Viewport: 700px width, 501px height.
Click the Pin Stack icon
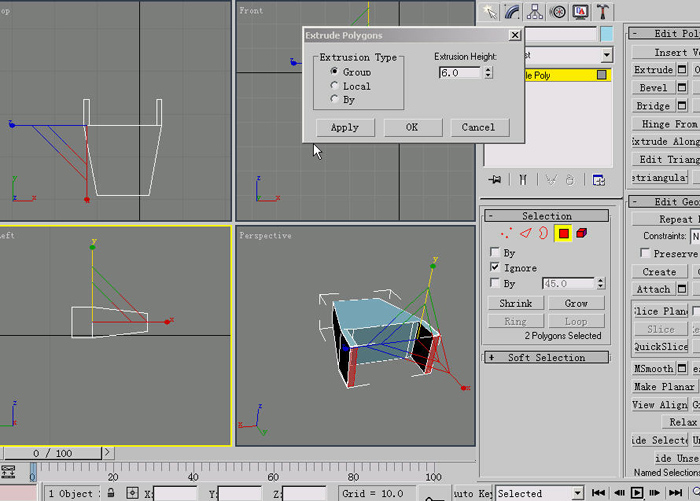tap(495, 180)
